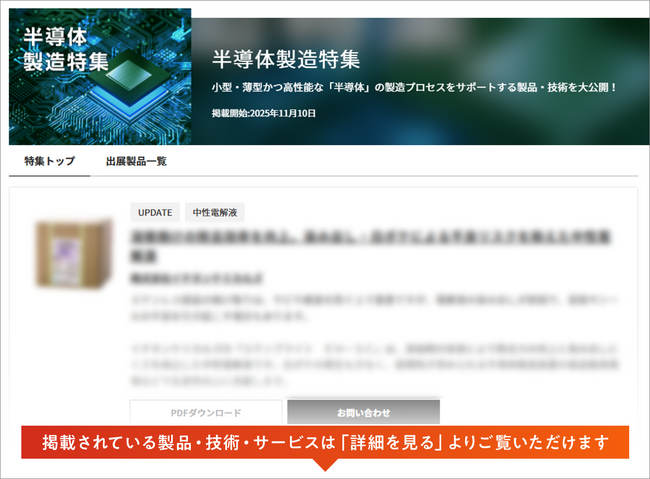Click the お問い合わせ button
The width and height of the screenshot is (650, 479).
click(x=364, y=413)
